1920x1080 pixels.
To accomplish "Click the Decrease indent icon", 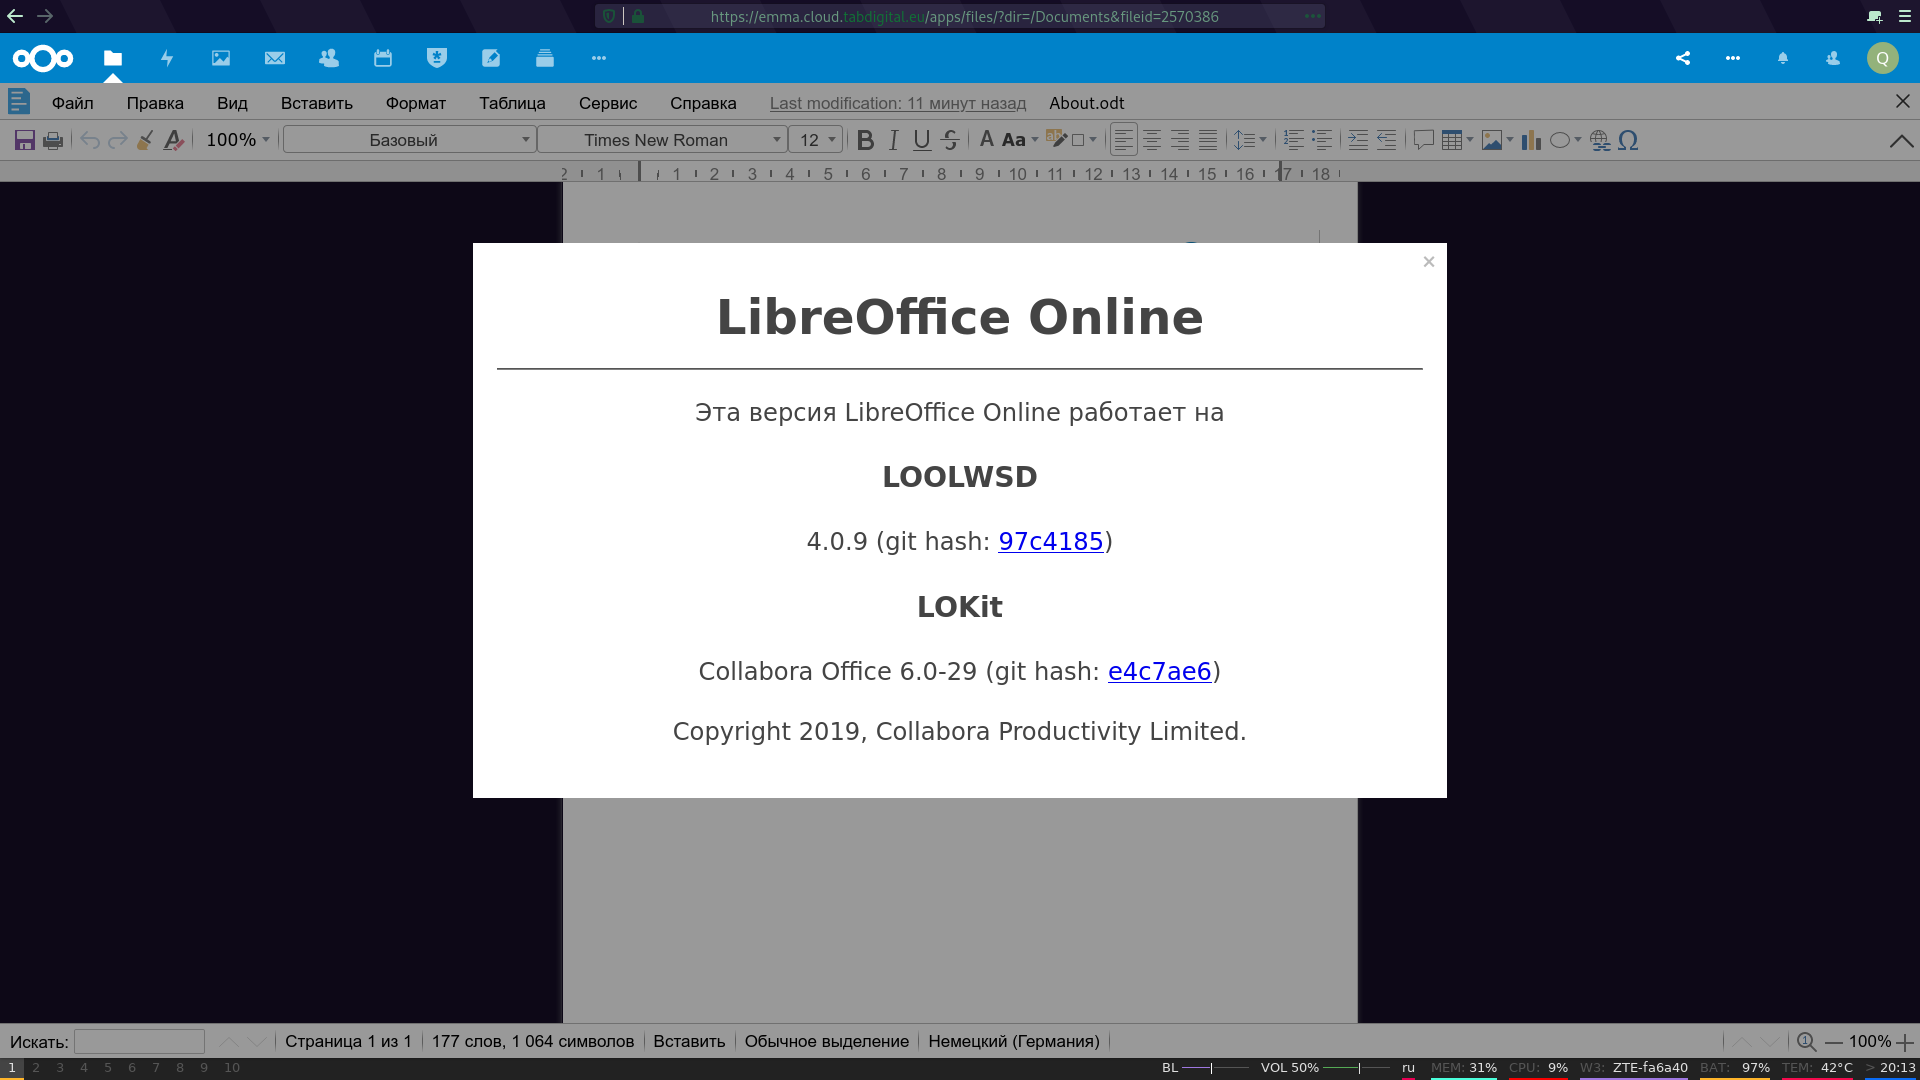I will point(1386,140).
